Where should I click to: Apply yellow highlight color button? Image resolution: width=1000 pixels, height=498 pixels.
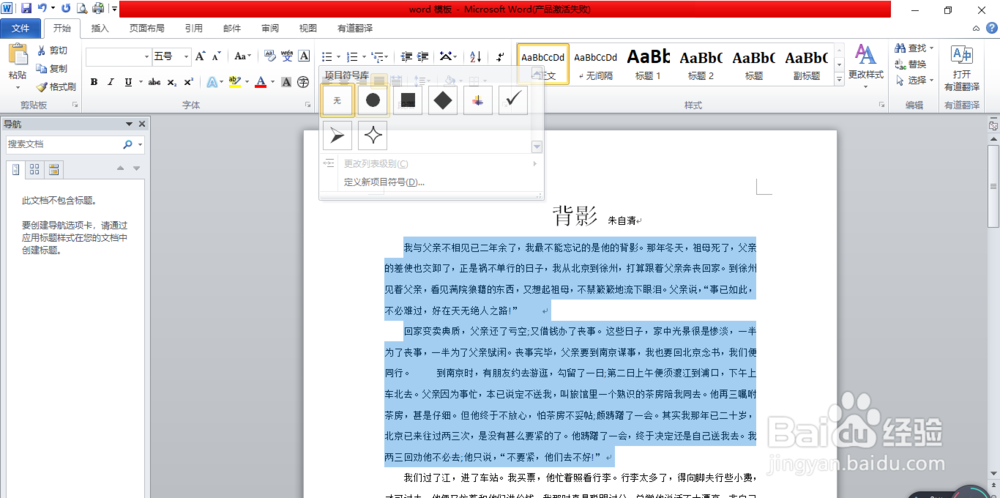(x=234, y=82)
